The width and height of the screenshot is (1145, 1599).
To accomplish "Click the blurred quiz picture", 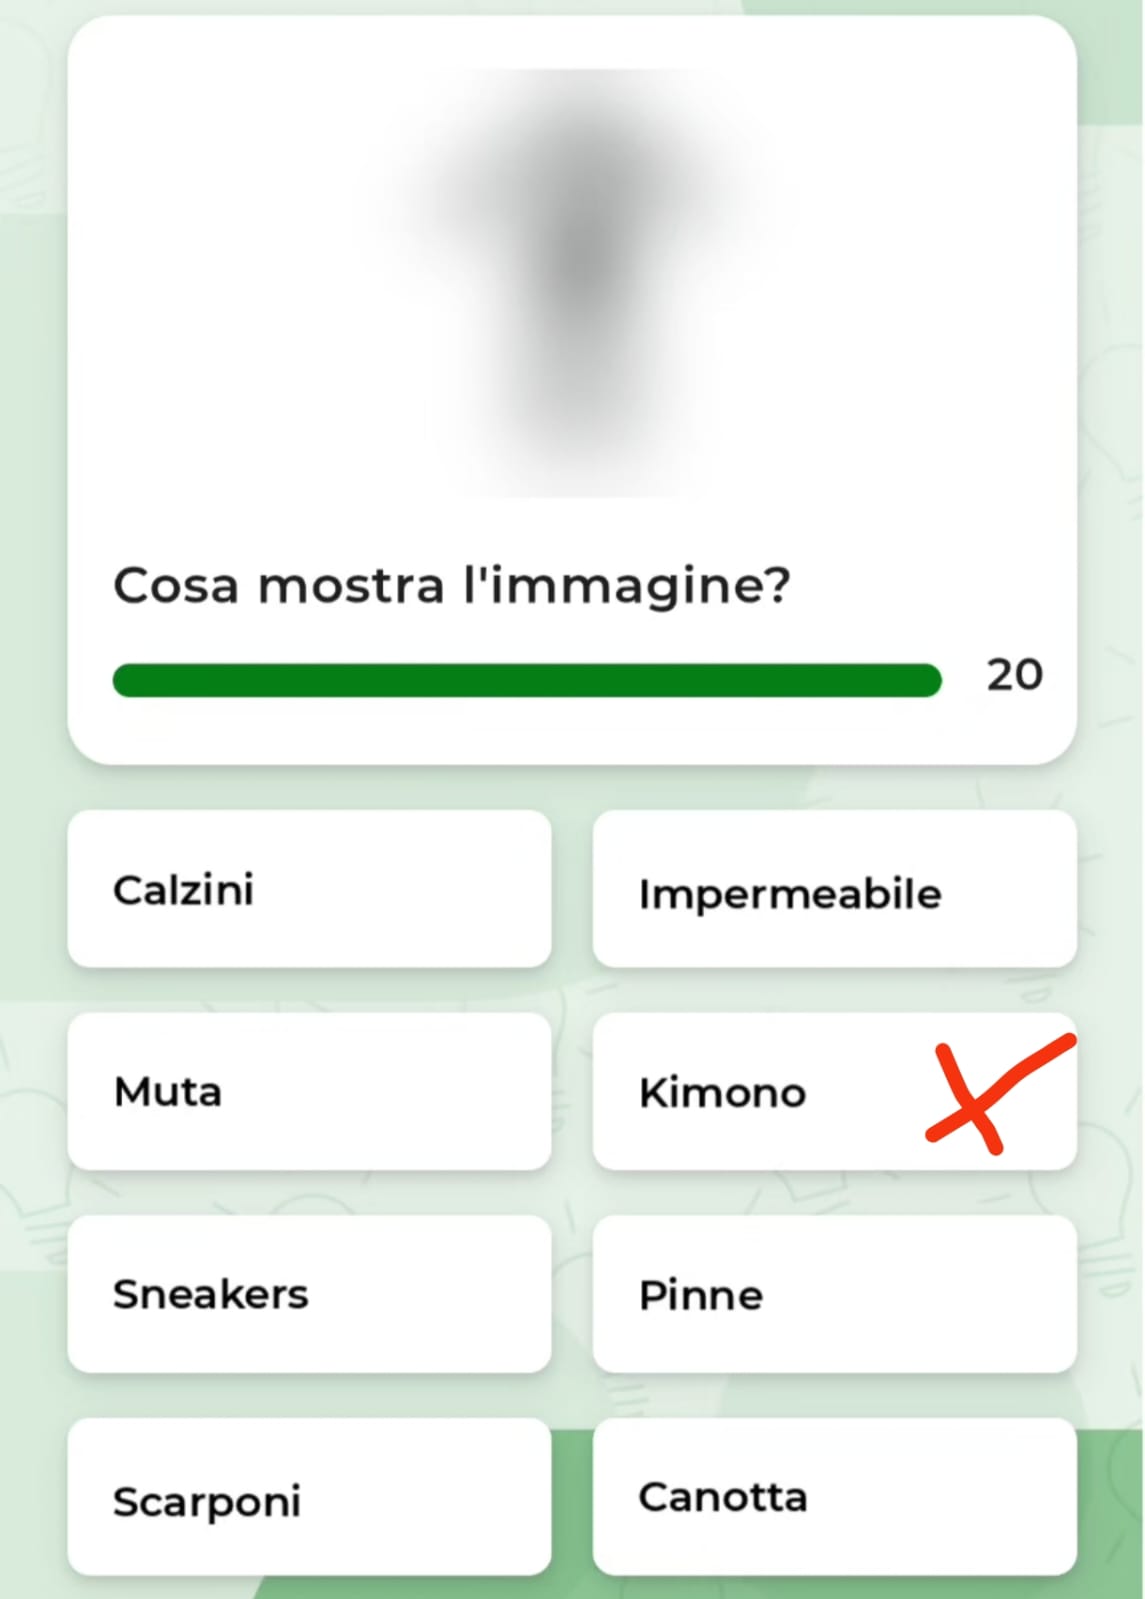I will point(580,282).
